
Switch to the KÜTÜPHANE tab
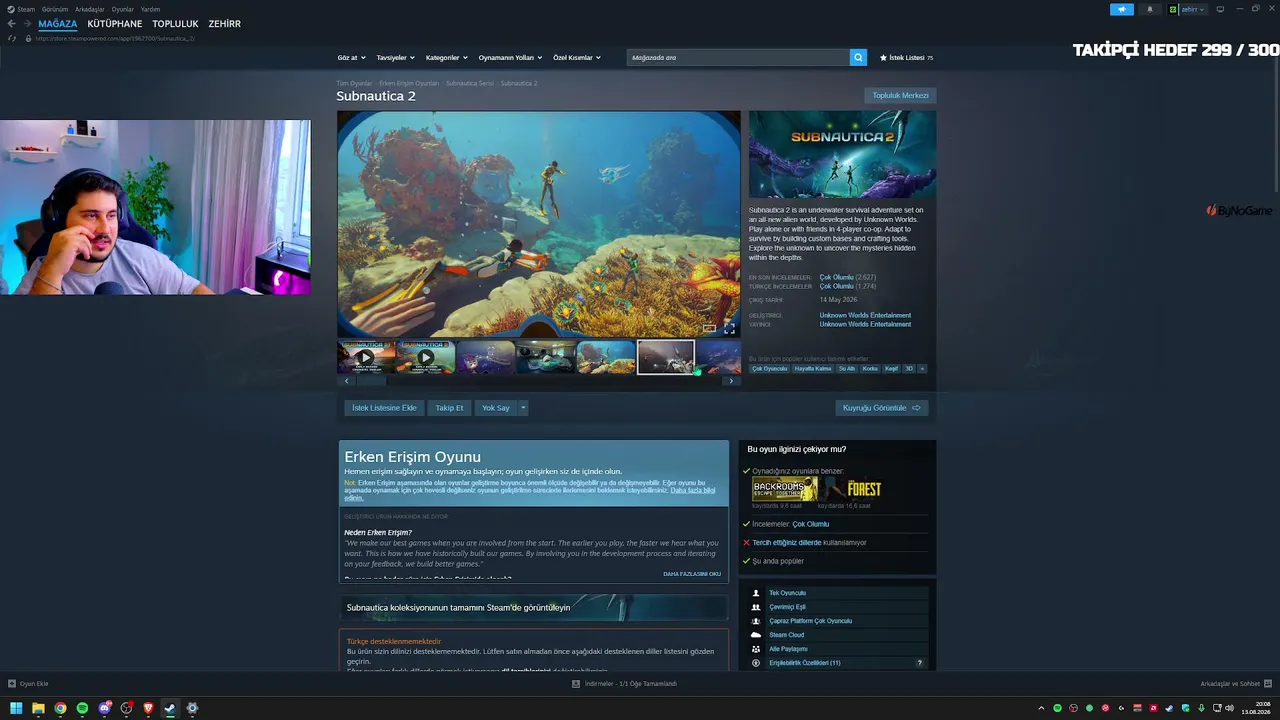point(115,24)
